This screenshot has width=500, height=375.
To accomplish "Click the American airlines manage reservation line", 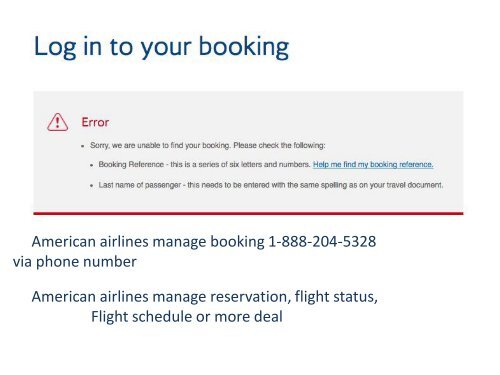I will pos(205,297).
